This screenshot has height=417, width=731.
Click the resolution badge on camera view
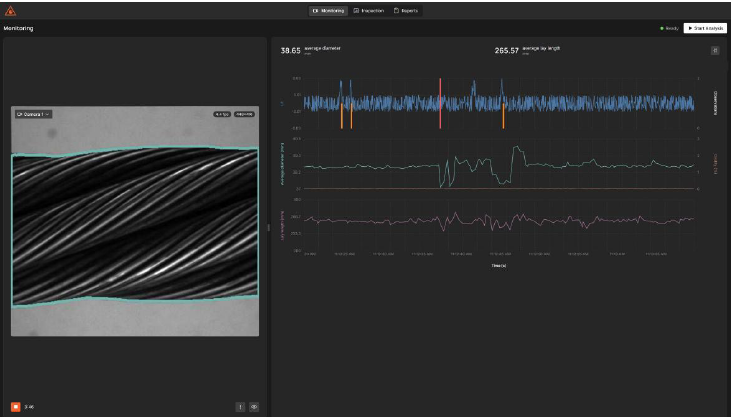click(244, 114)
